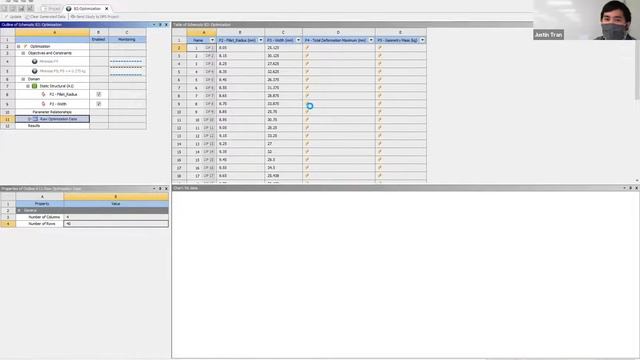Image resolution: width=640 pixels, height=360 pixels.
Task: Click the update-required icon for DP 1 deformation
Action: click(307, 48)
